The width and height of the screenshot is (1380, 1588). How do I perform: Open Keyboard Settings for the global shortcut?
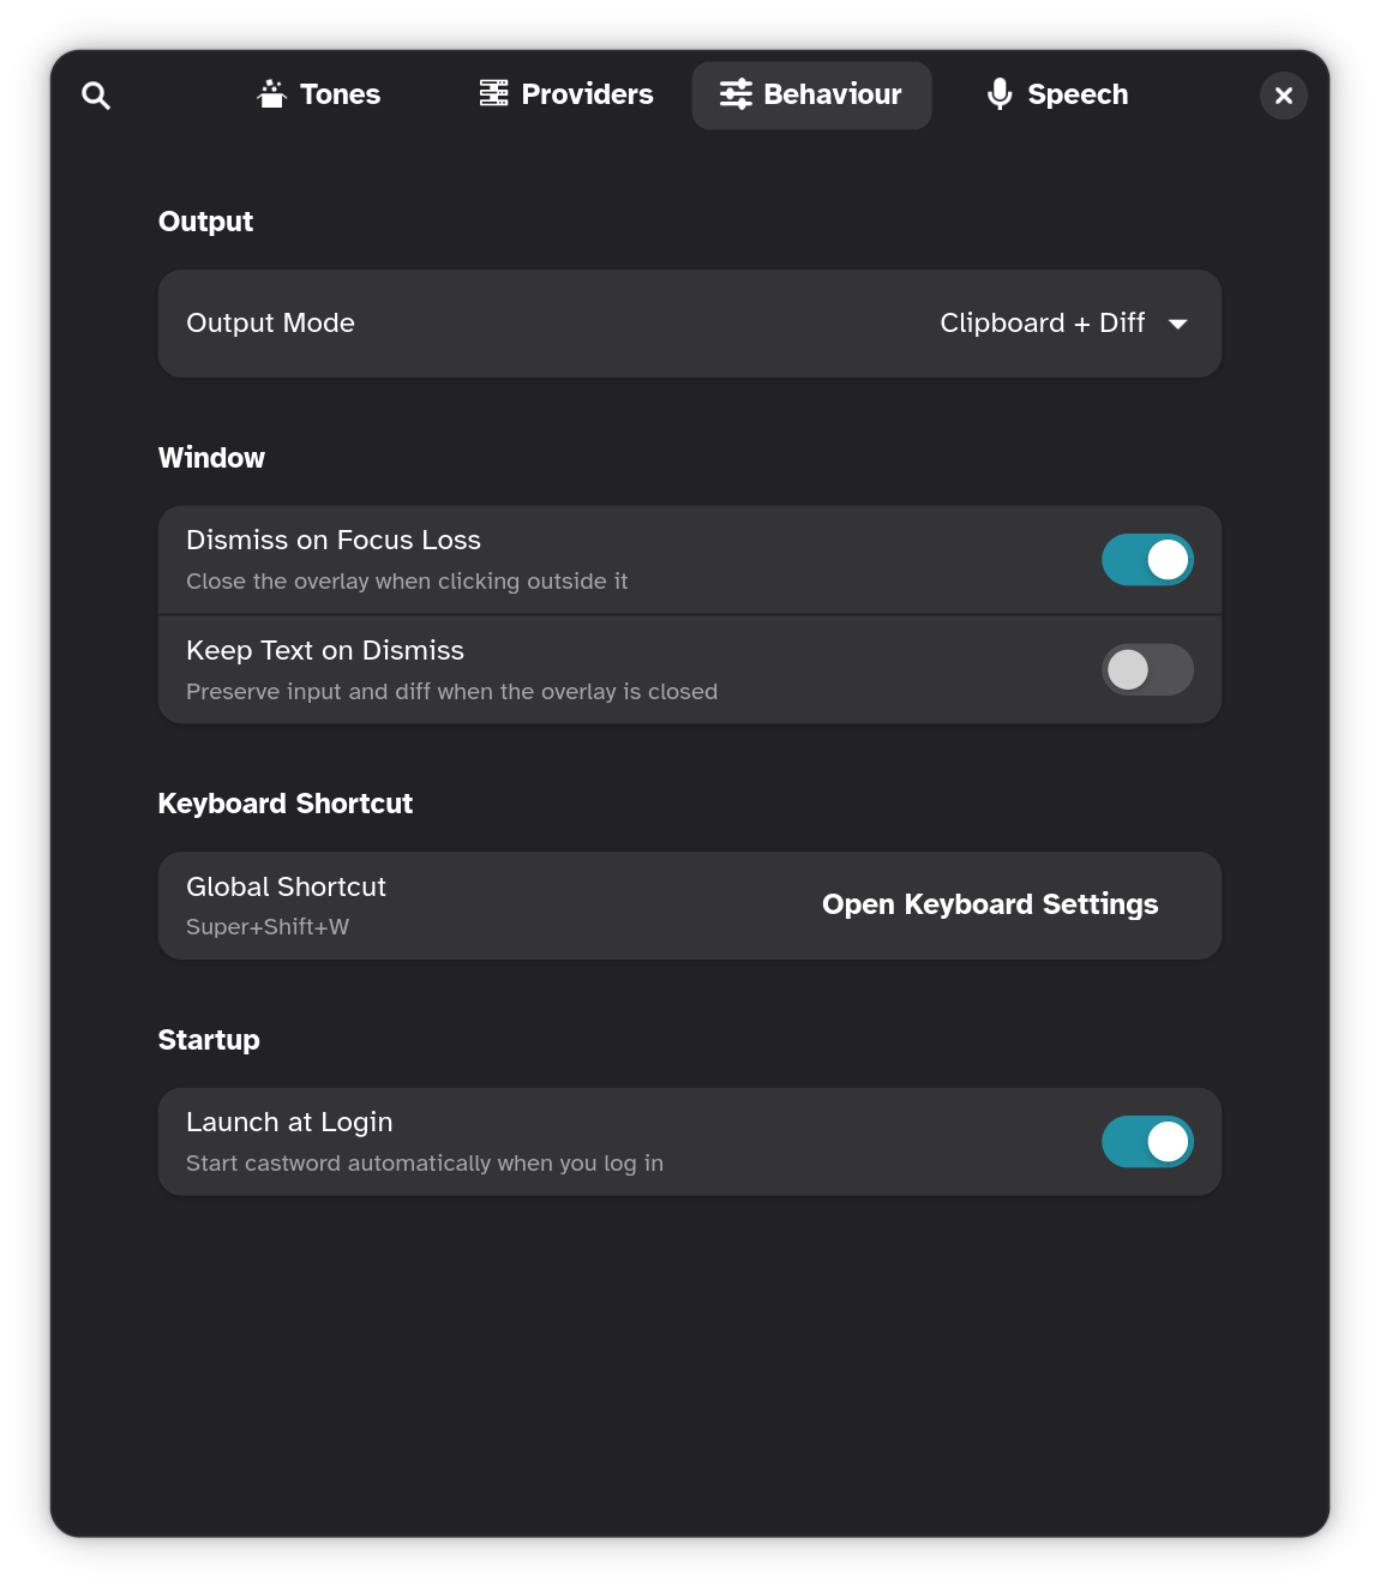pyautogui.click(x=990, y=905)
